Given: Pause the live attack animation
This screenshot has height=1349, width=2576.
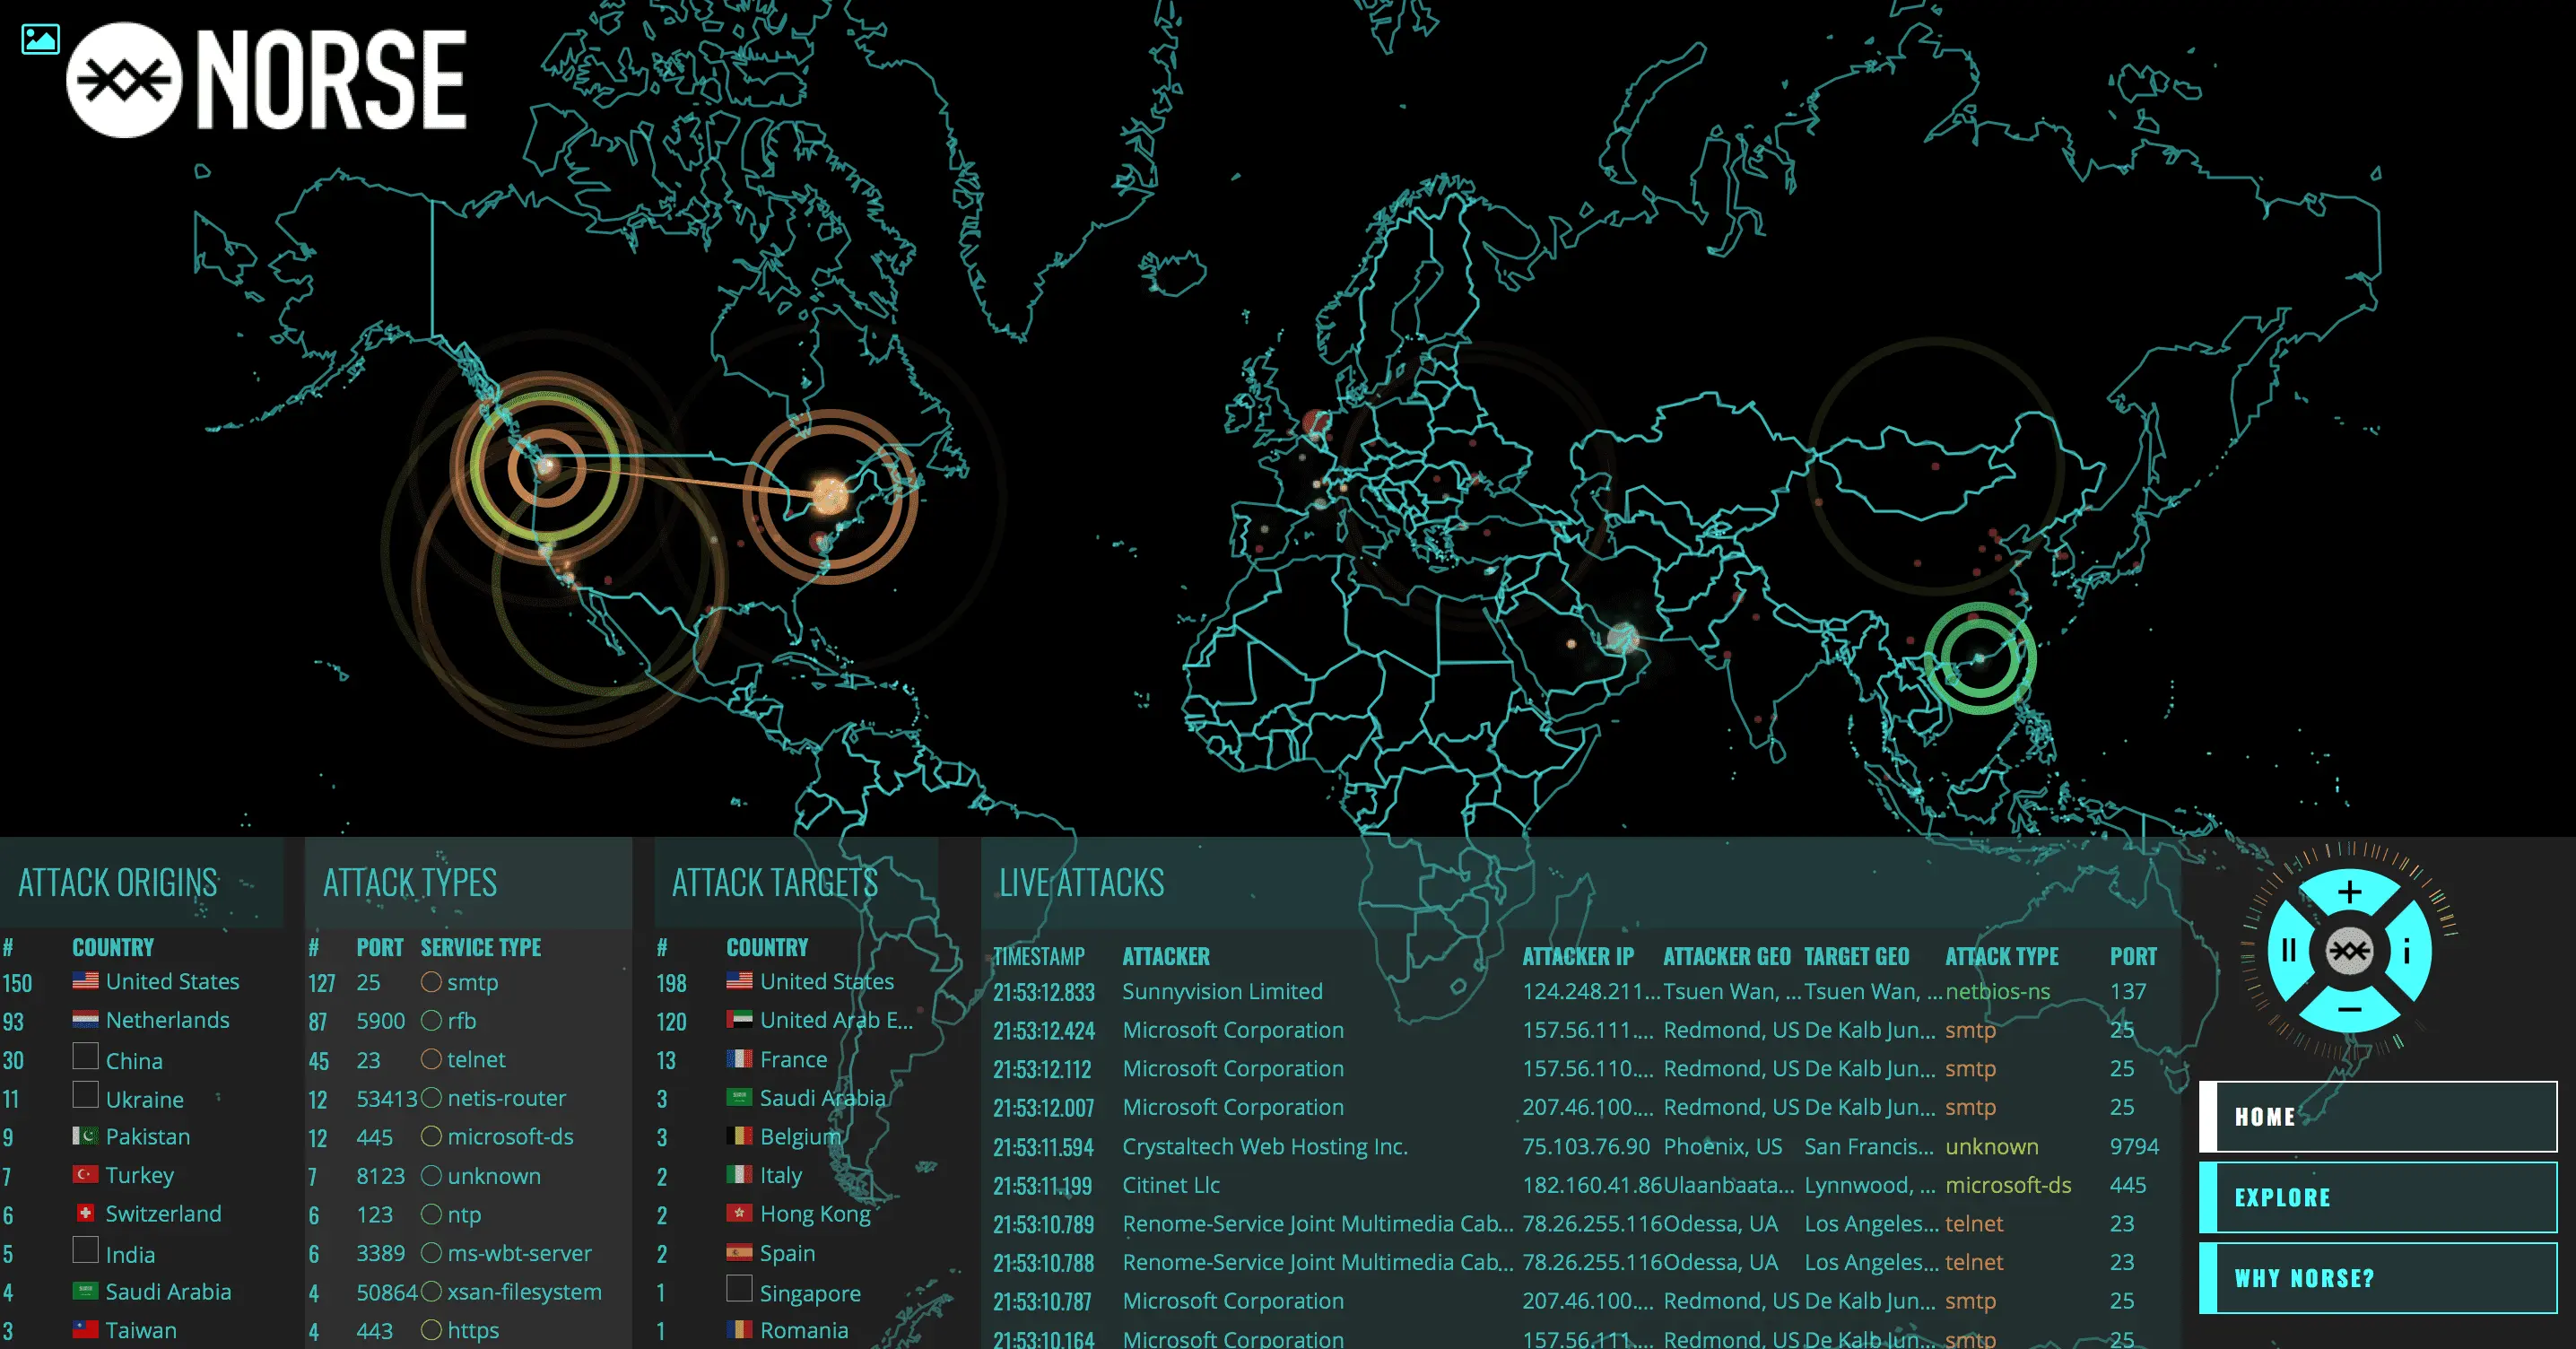Looking at the screenshot, I should click(2289, 950).
